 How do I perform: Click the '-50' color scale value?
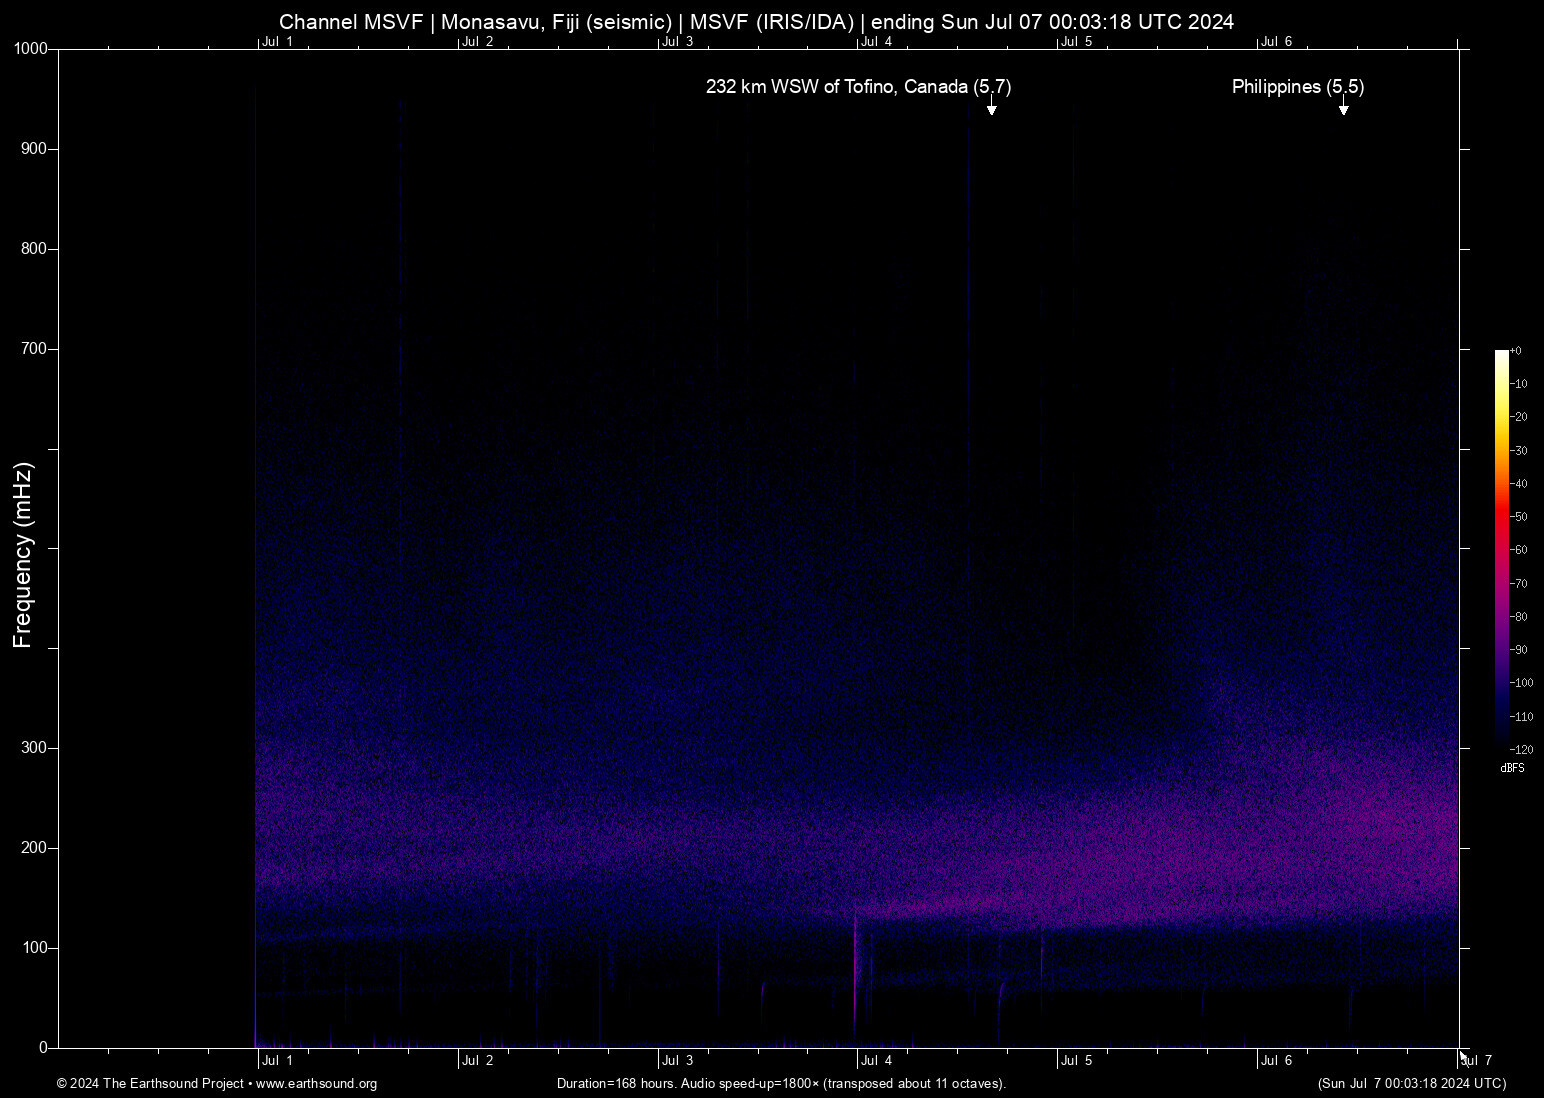1519,517
